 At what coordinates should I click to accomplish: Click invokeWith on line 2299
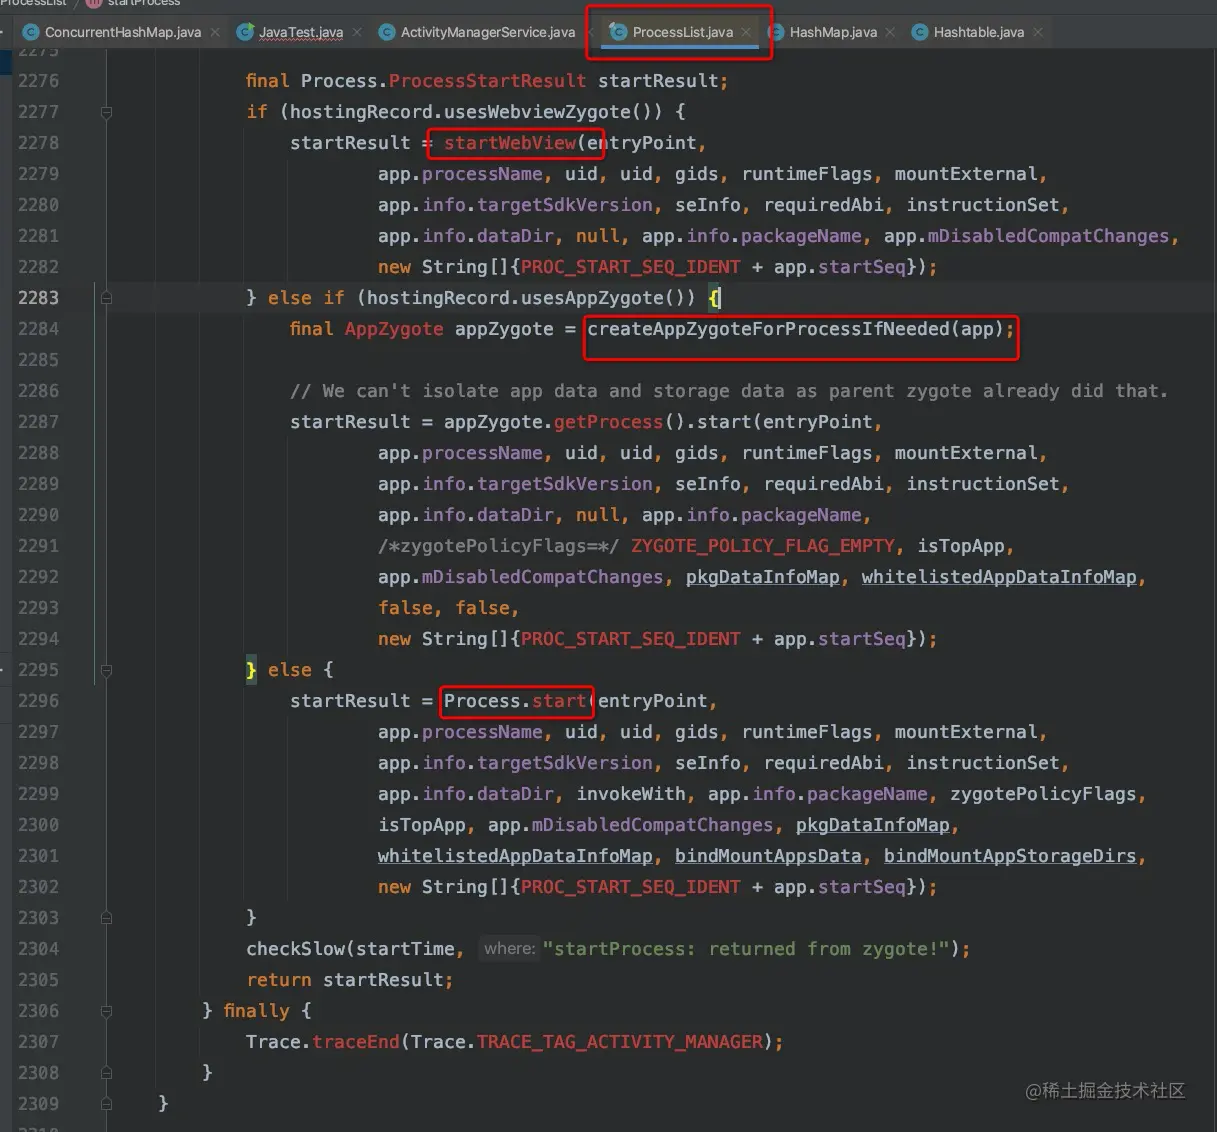tap(631, 794)
